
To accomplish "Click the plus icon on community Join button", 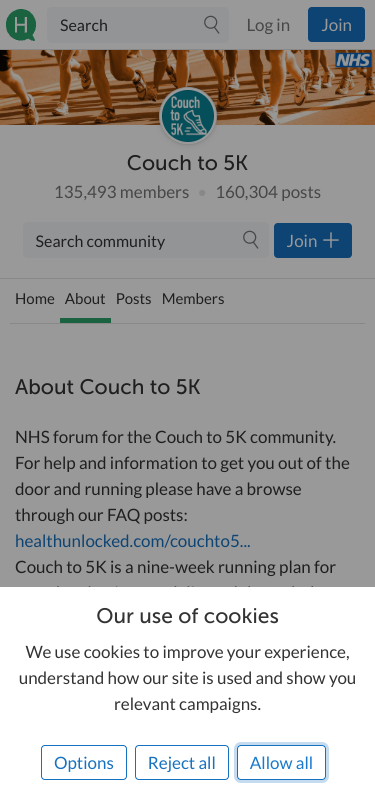I will [331, 240].
